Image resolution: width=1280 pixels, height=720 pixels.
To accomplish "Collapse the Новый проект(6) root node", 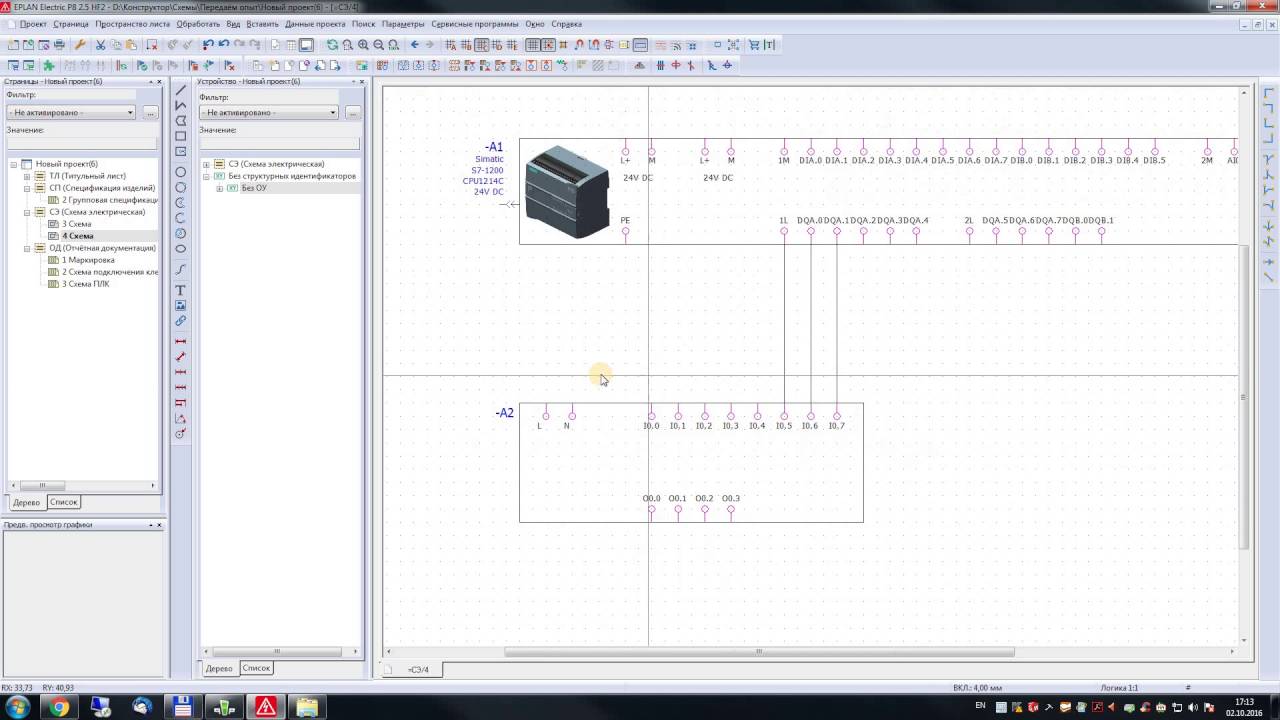I will (x=15, y=164).
